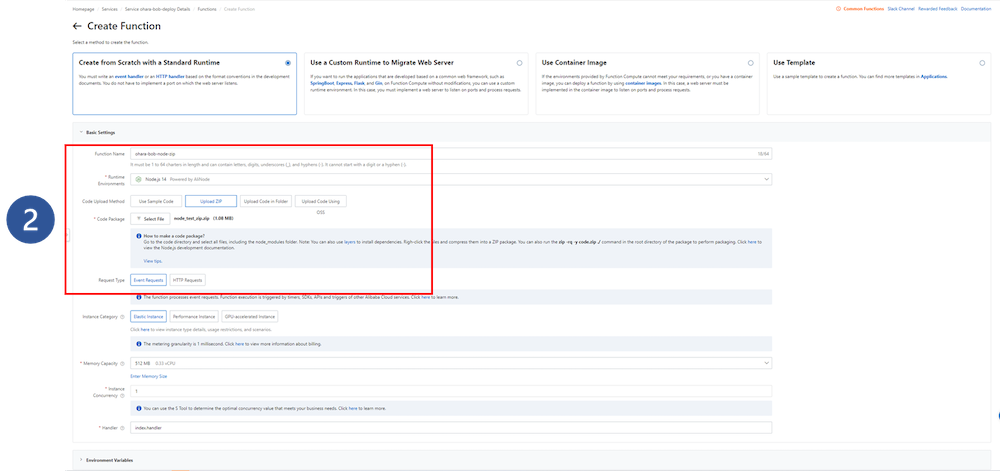The height and width of the screenshot is (471, 1000).
Task: Click the help icon next to Instance Category
Action: 122,316
